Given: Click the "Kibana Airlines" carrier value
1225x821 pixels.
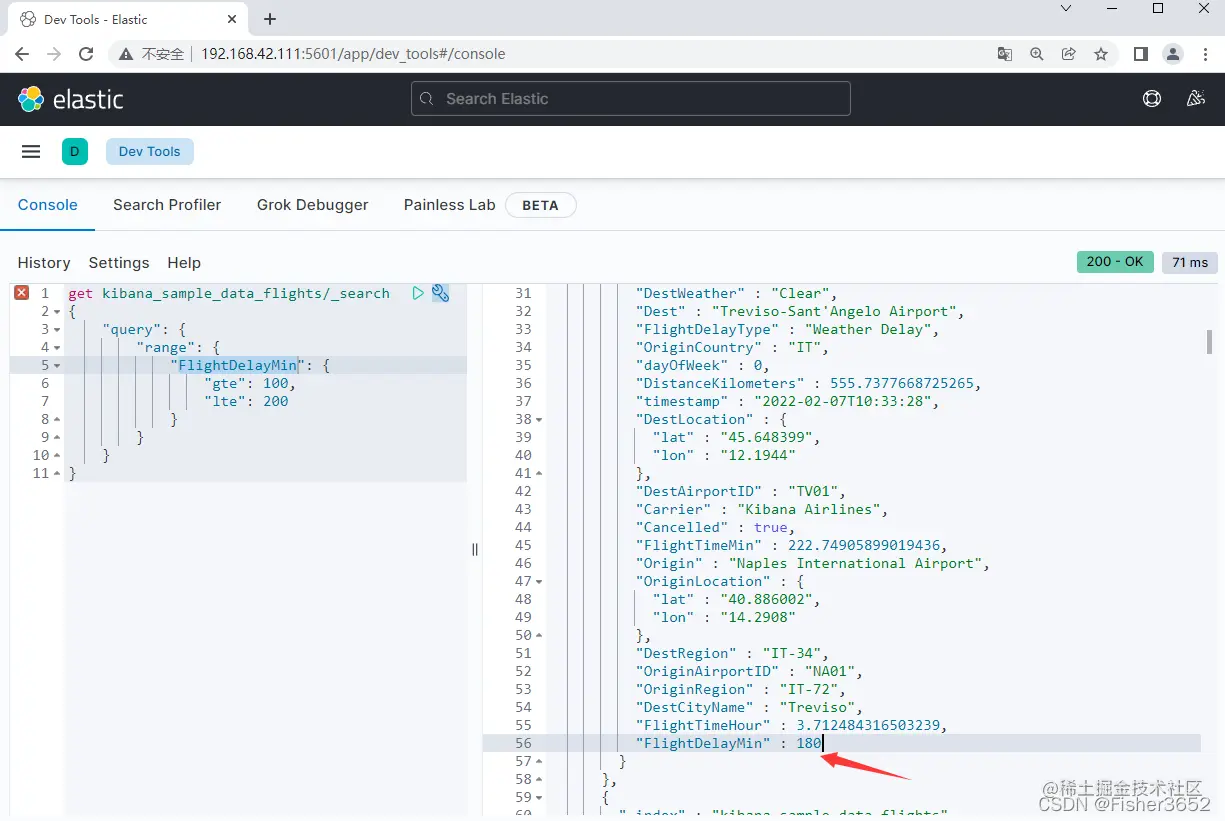Looking at the screenshot, I should pyautogui.click(x=810, y=509).
